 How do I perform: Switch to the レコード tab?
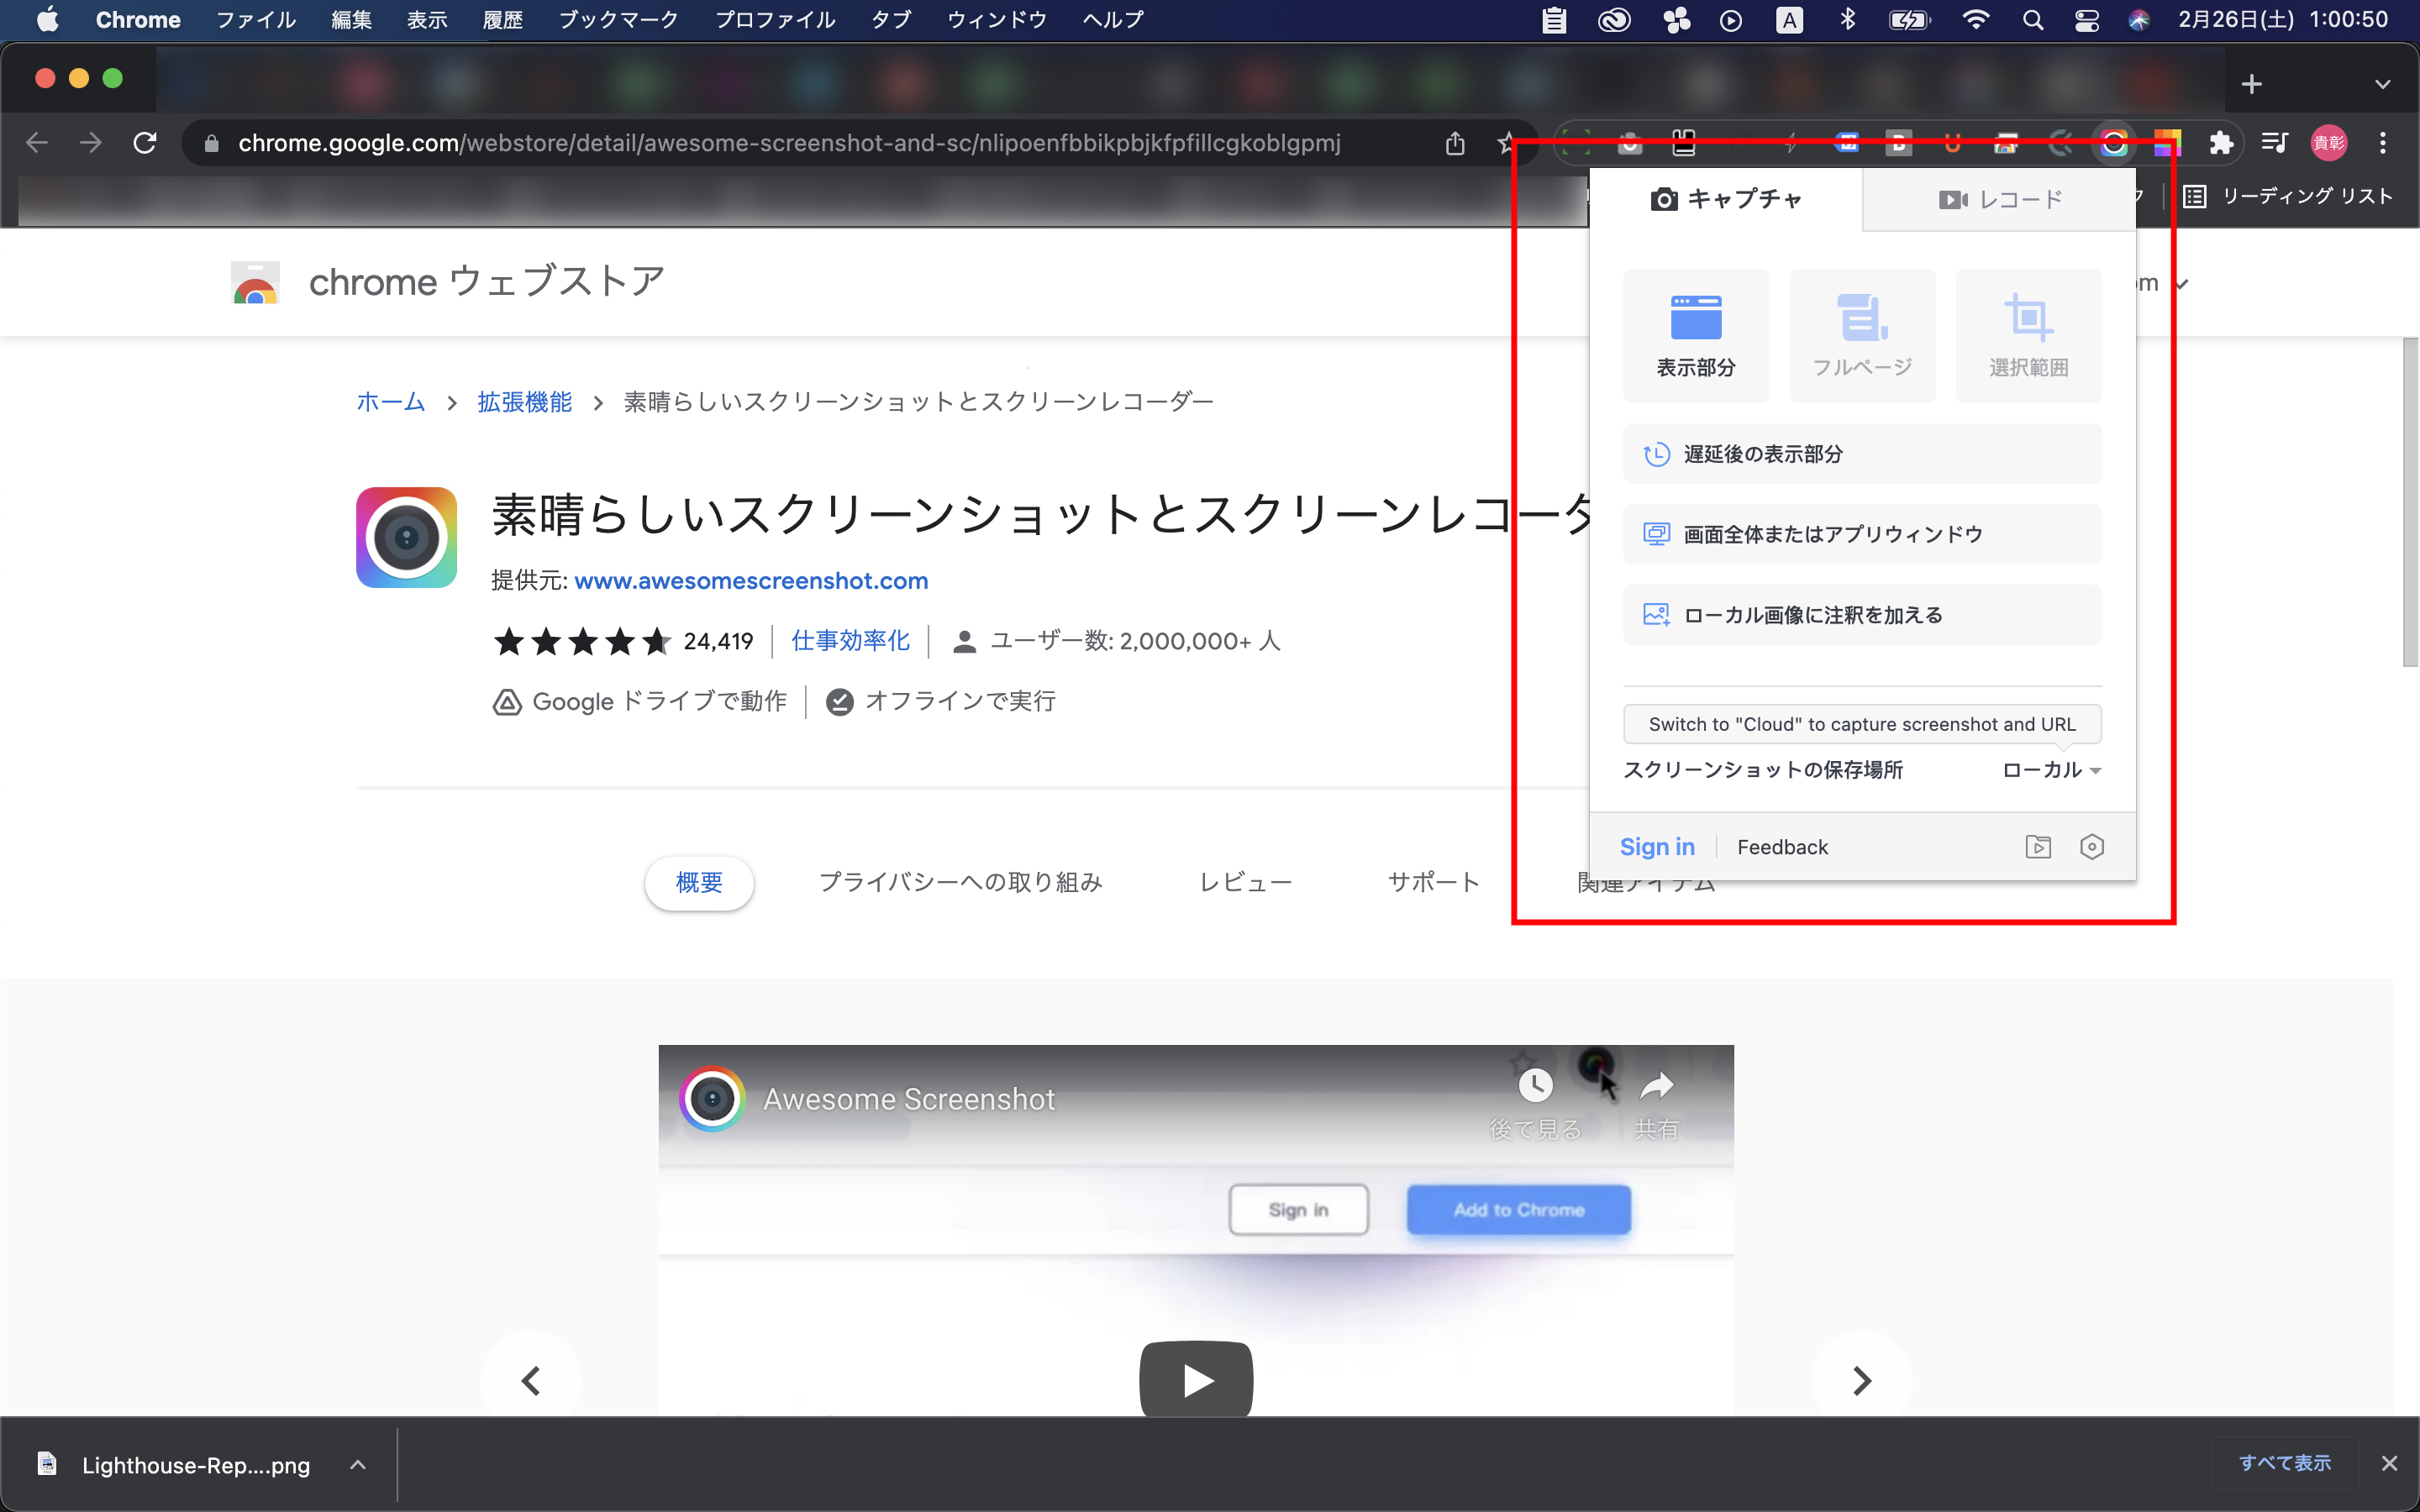click(x=1999, y=199)
